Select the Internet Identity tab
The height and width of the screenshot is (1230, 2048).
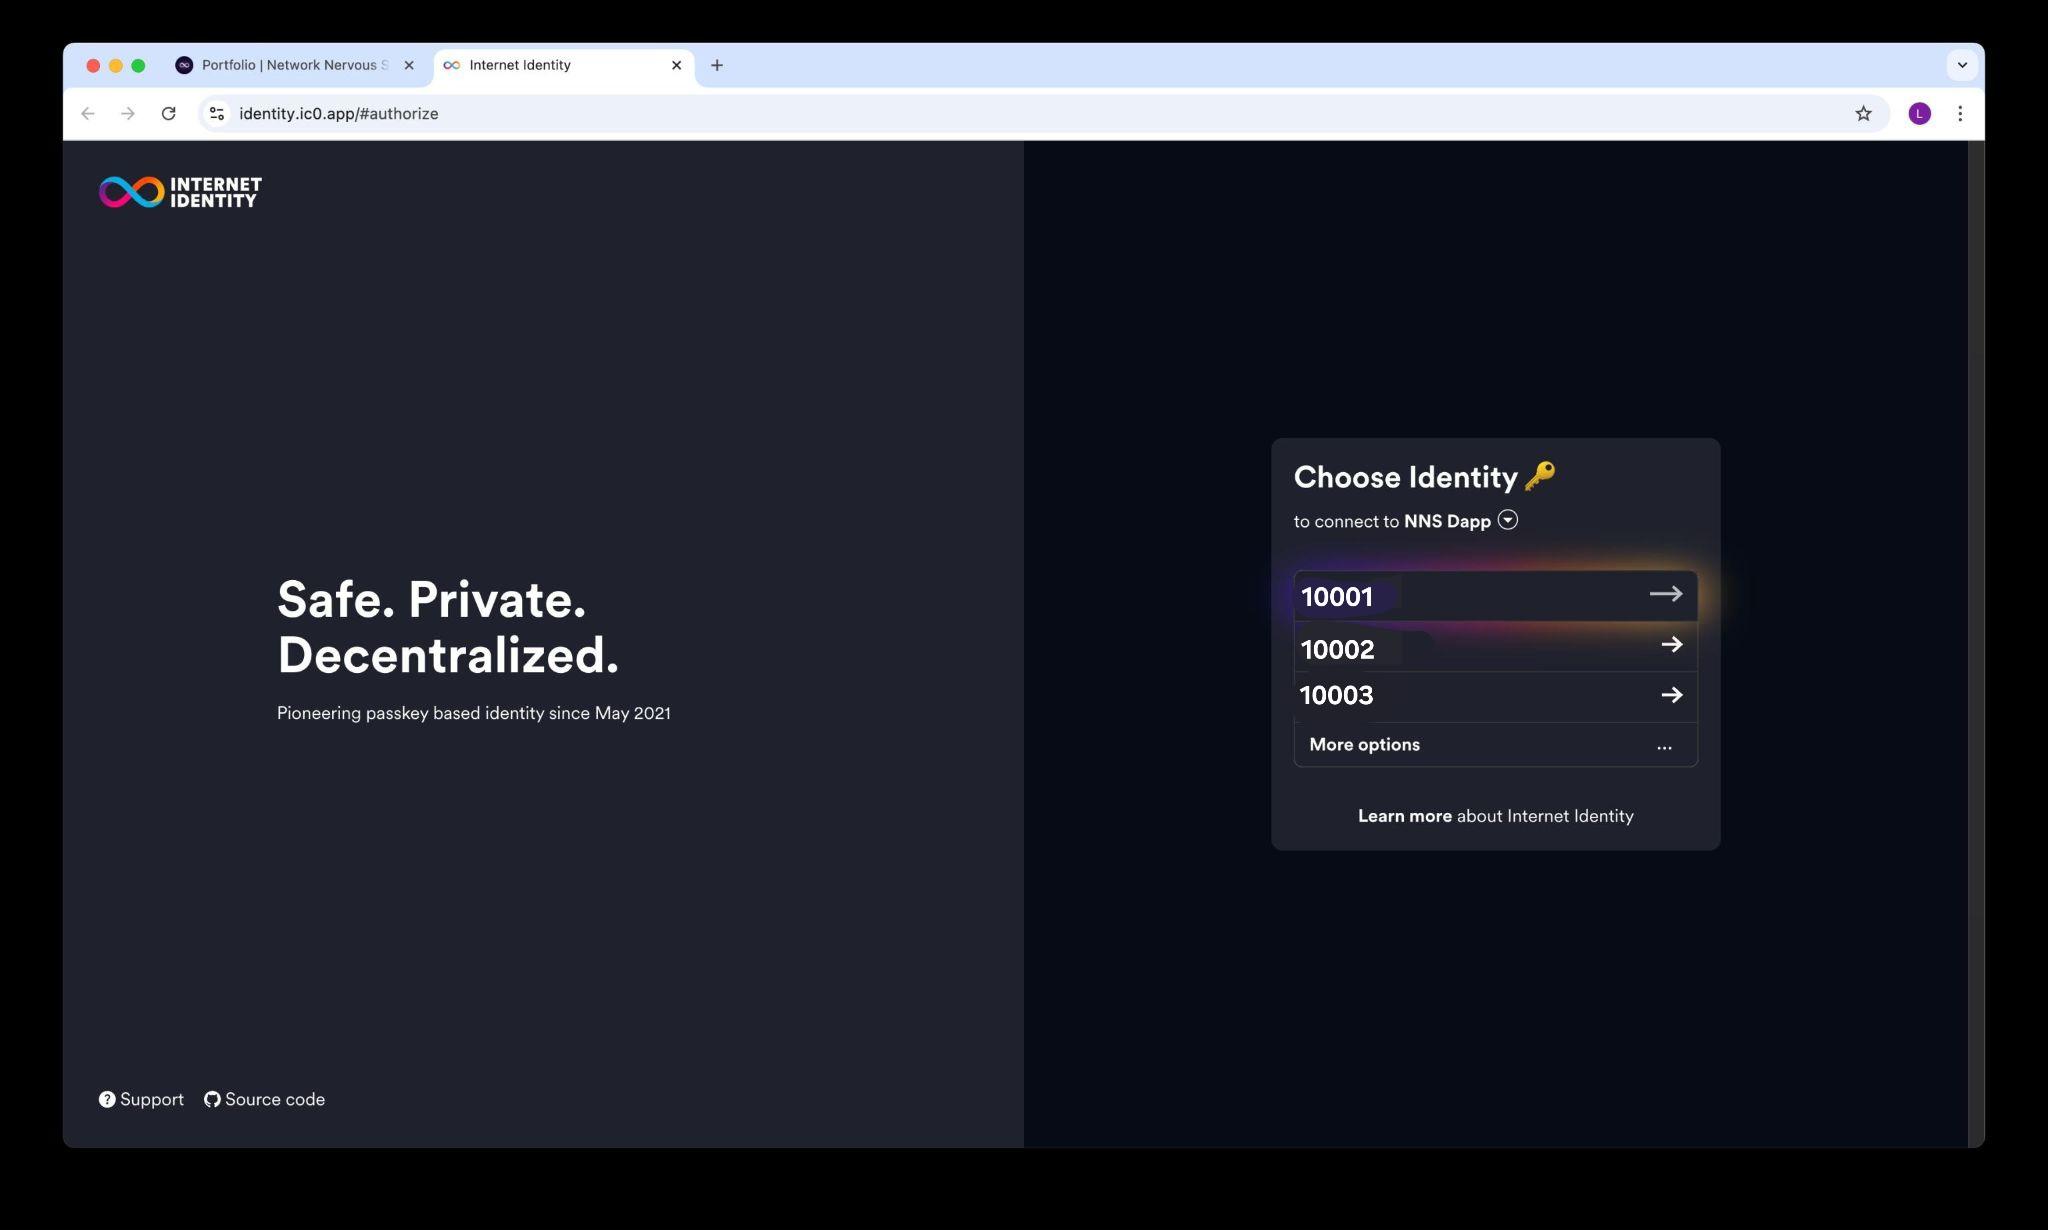pos(565,65)
